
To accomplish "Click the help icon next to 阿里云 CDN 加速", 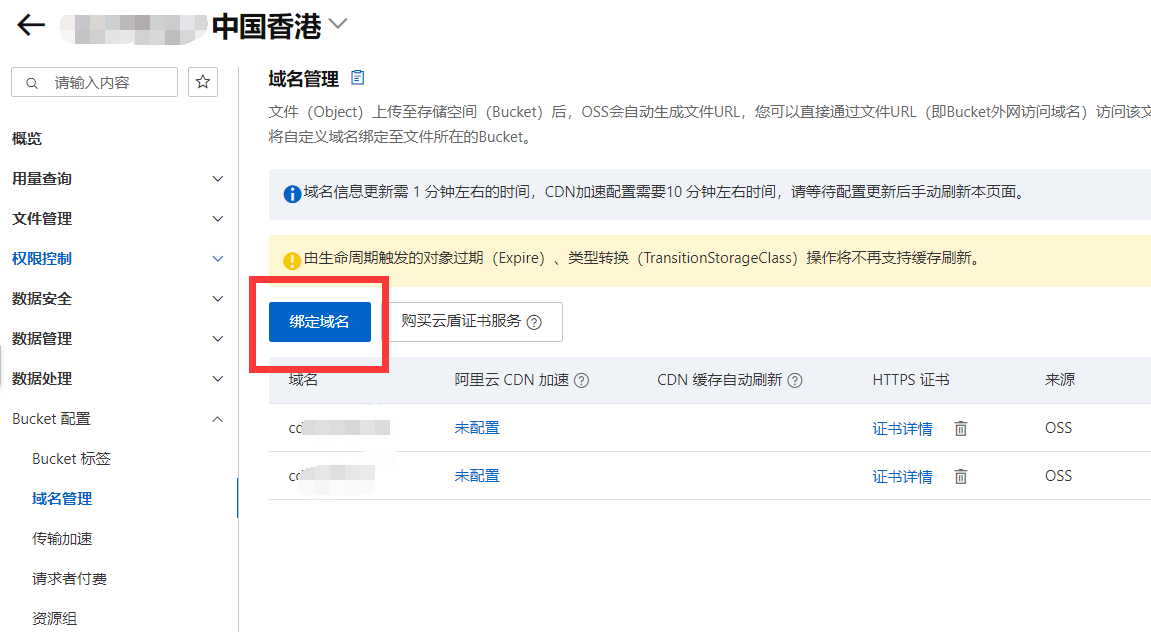I will pos(582,380).
